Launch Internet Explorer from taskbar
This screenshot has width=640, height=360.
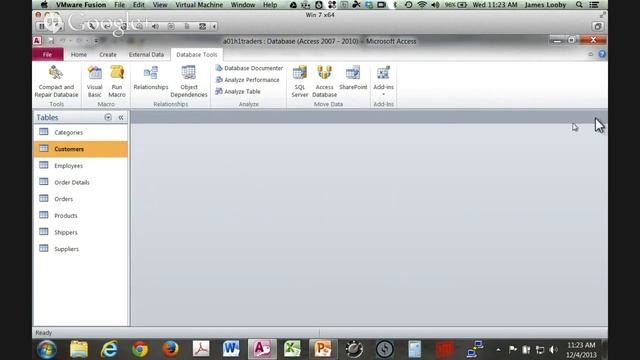(109, 349)
